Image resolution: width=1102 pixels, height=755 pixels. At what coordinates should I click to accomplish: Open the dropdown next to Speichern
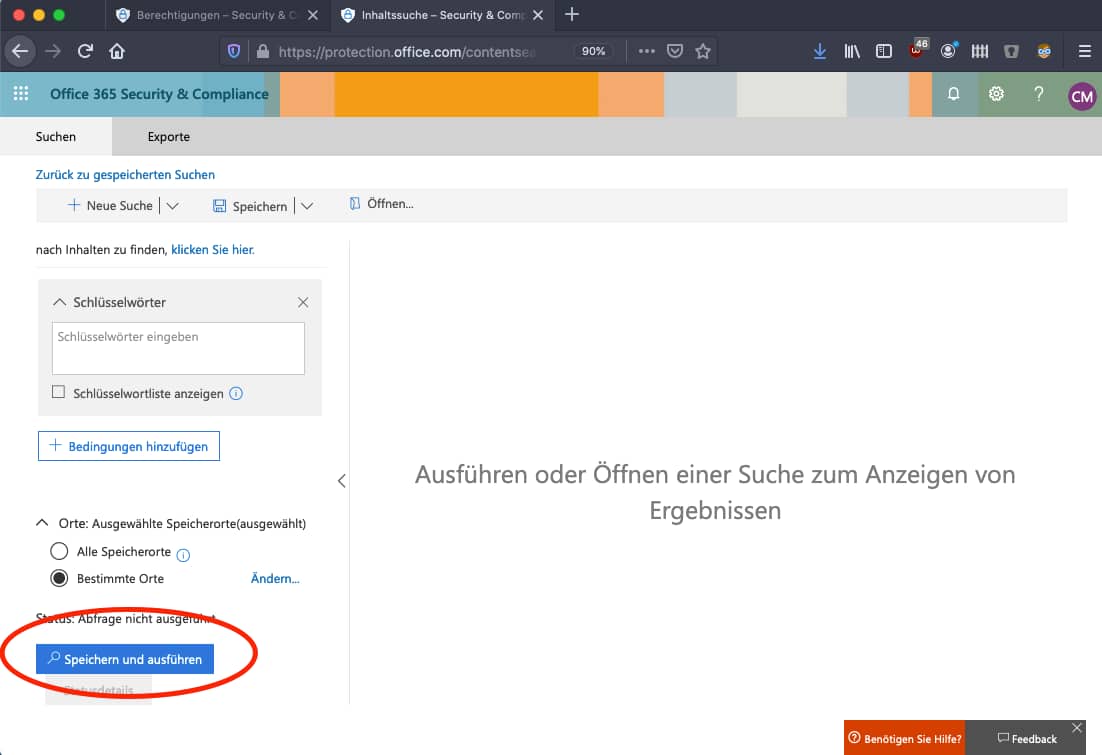coord(307,204)
